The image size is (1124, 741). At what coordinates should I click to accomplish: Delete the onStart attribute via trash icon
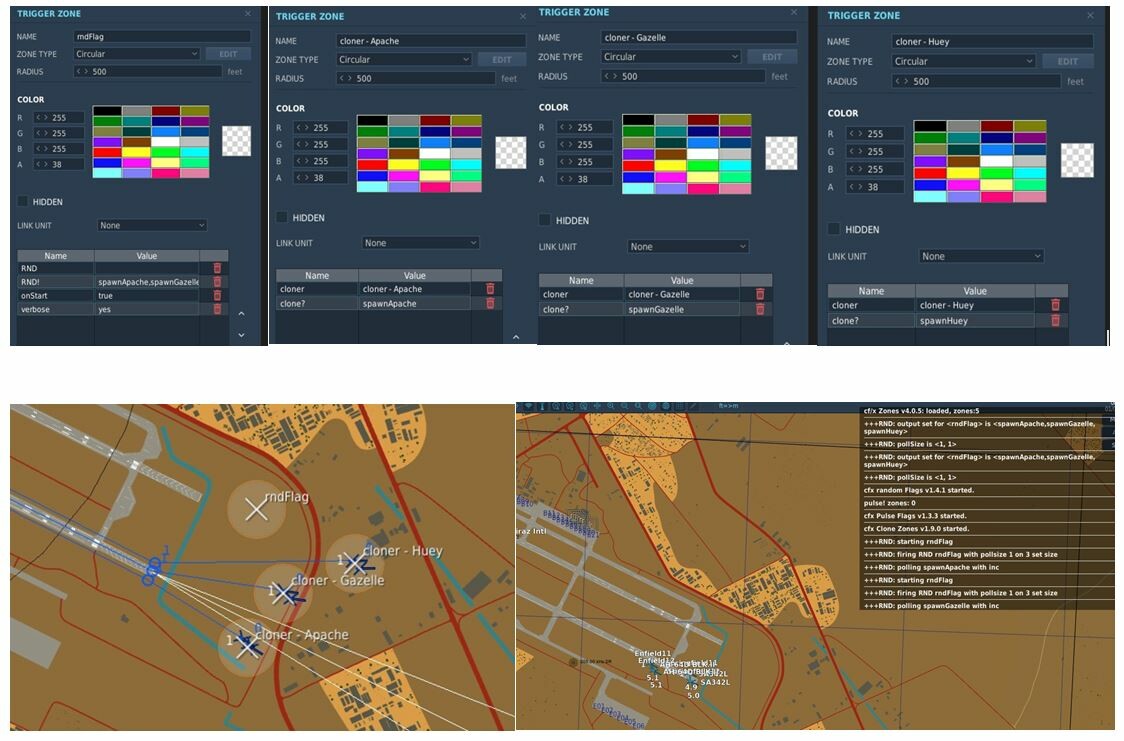[217, 295]
